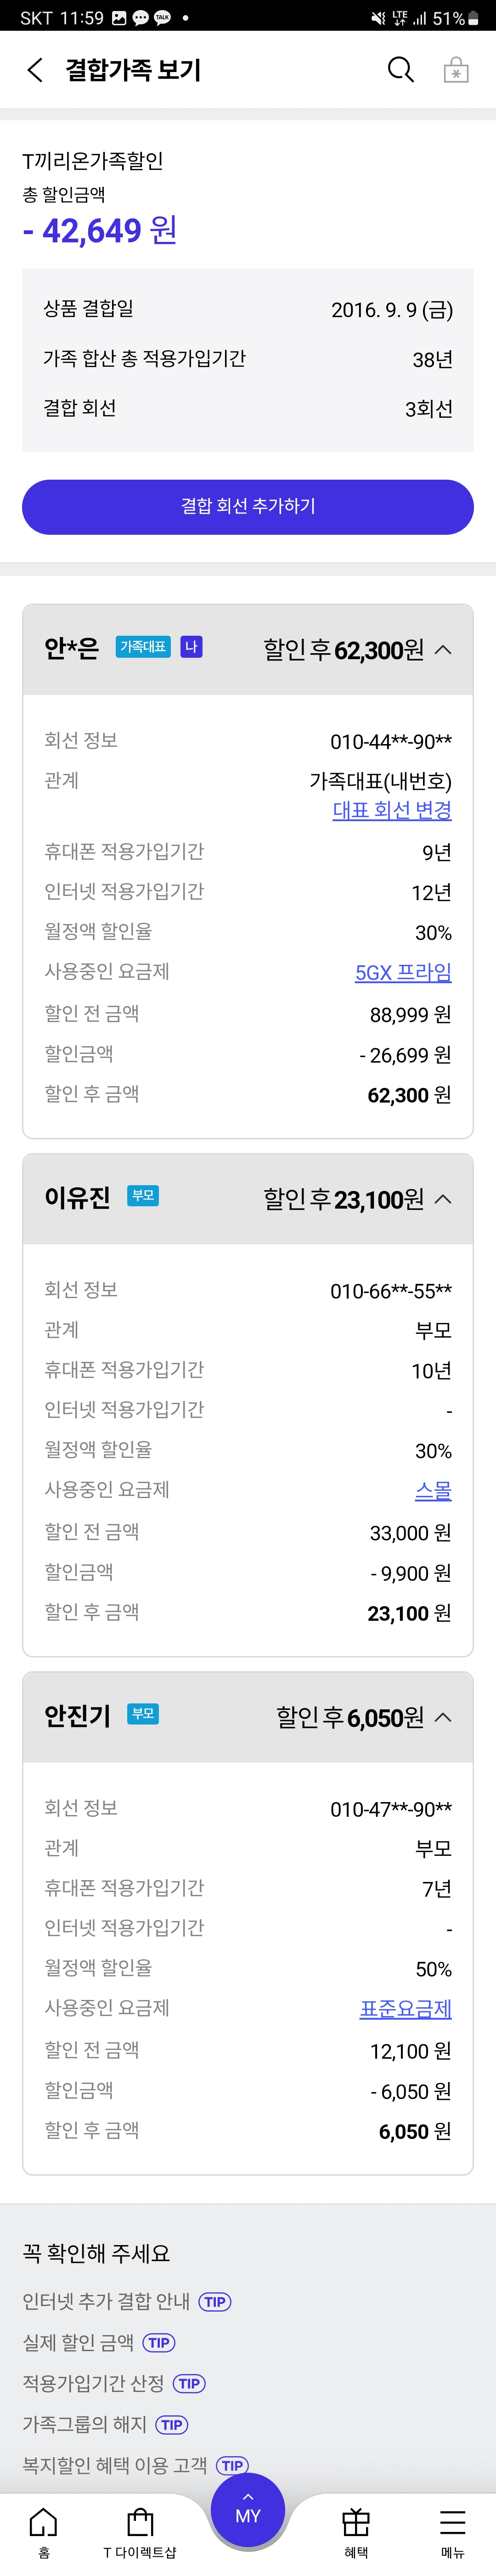Tap 결합 회선 추가하기 button
The image size is (496, 2576).
(x=248, y=507)
